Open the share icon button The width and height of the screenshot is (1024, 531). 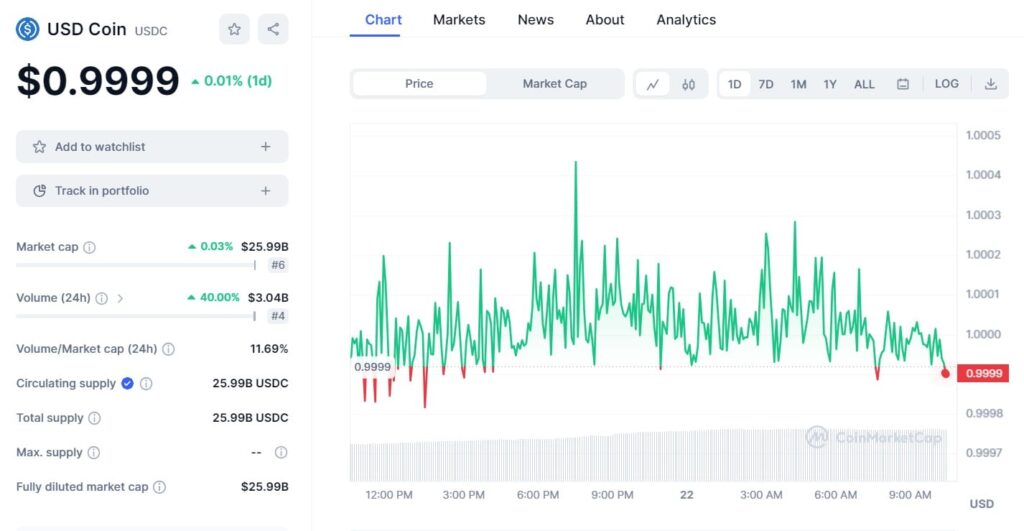pos(273,29)
